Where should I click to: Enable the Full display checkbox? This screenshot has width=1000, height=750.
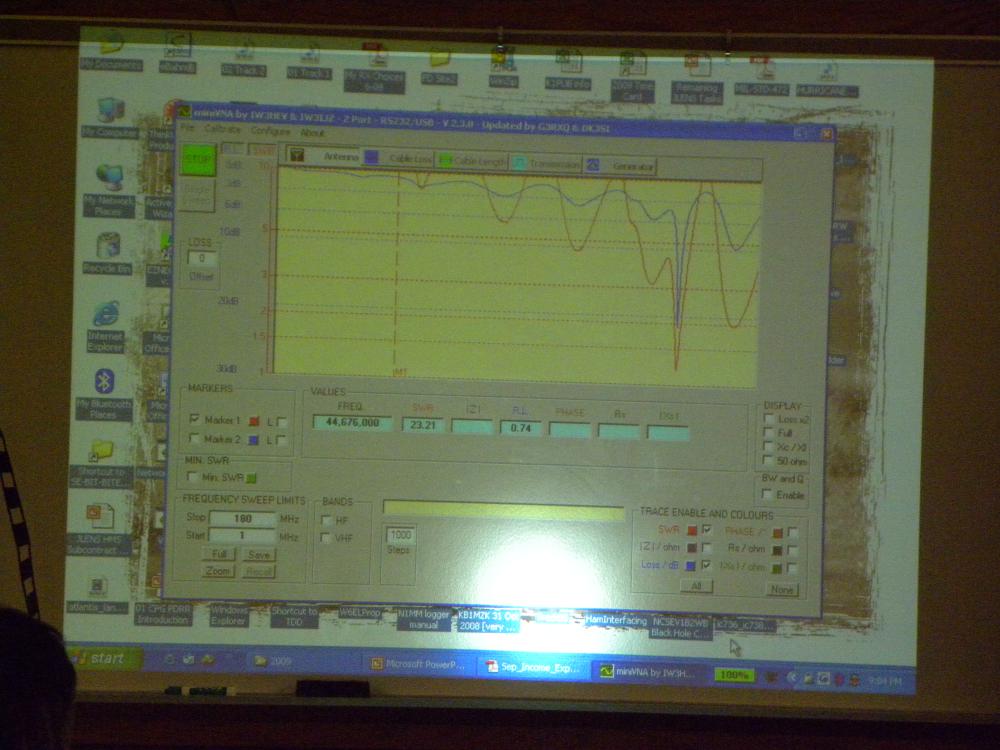pos(769,433)
